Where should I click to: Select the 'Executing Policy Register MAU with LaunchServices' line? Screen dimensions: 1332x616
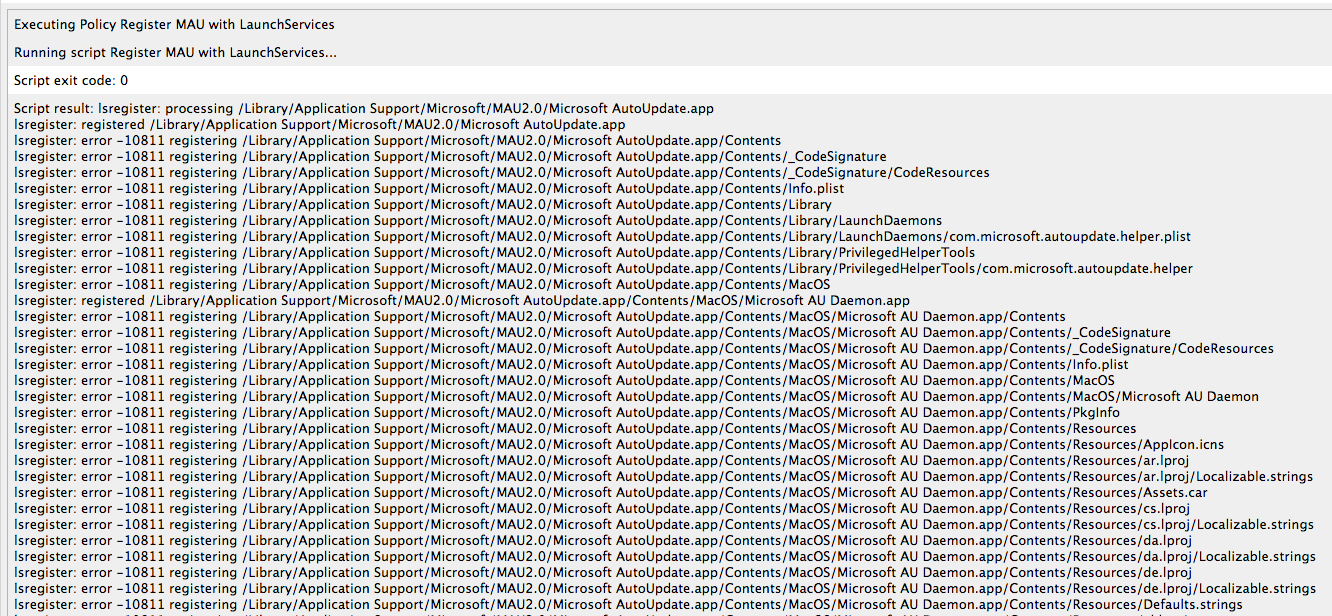174,24
